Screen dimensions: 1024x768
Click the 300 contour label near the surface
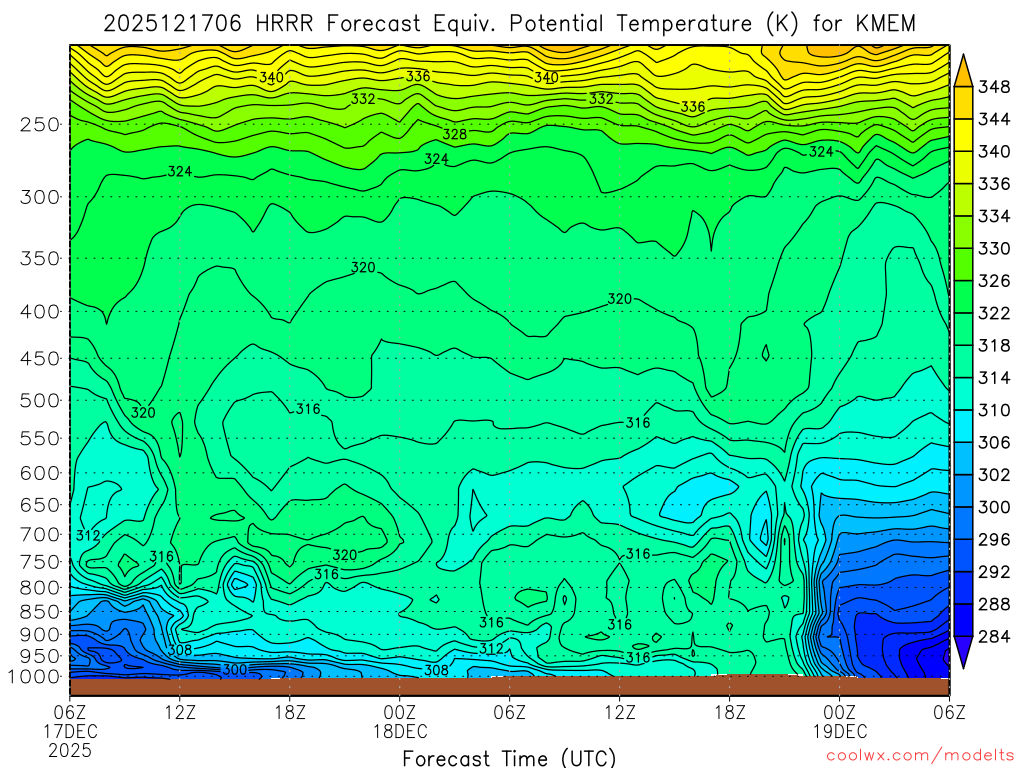pos(234,669)
